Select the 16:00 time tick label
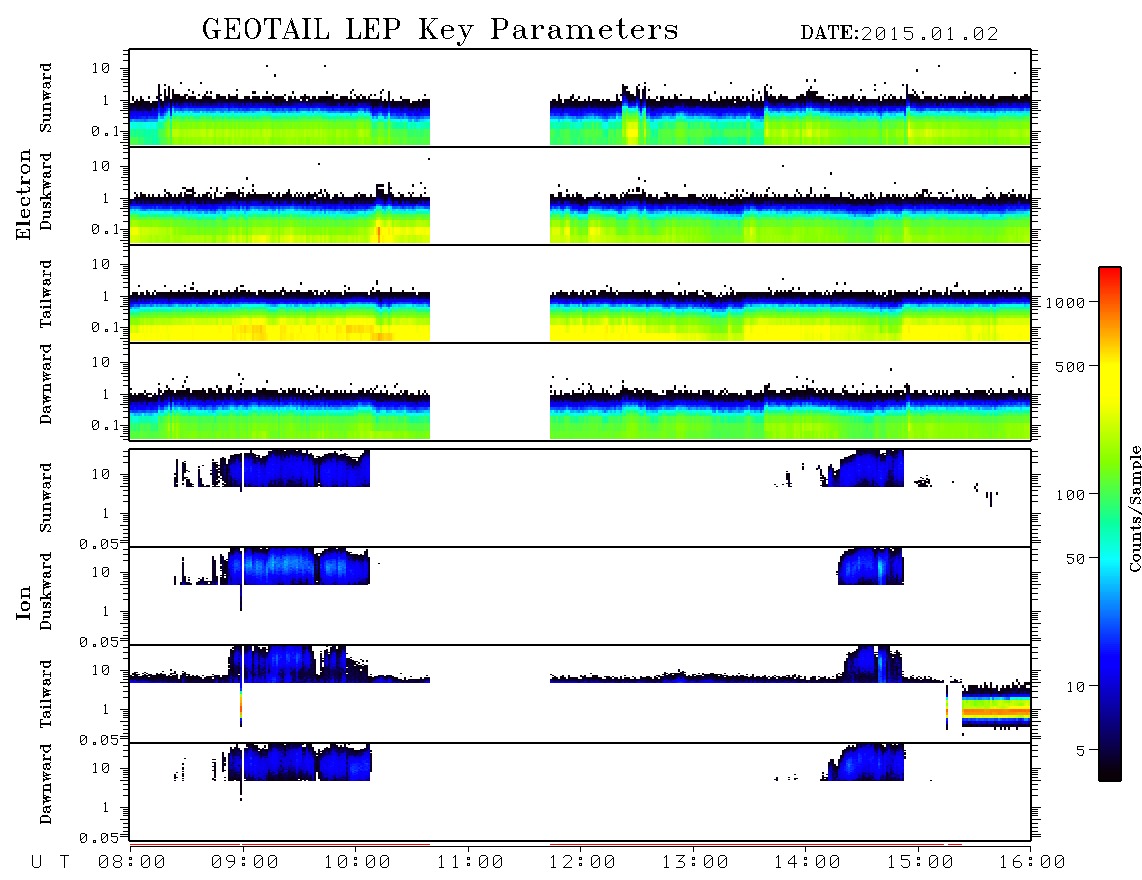The height and width of the screenshot is (880, 1142). coord(1032,862)
